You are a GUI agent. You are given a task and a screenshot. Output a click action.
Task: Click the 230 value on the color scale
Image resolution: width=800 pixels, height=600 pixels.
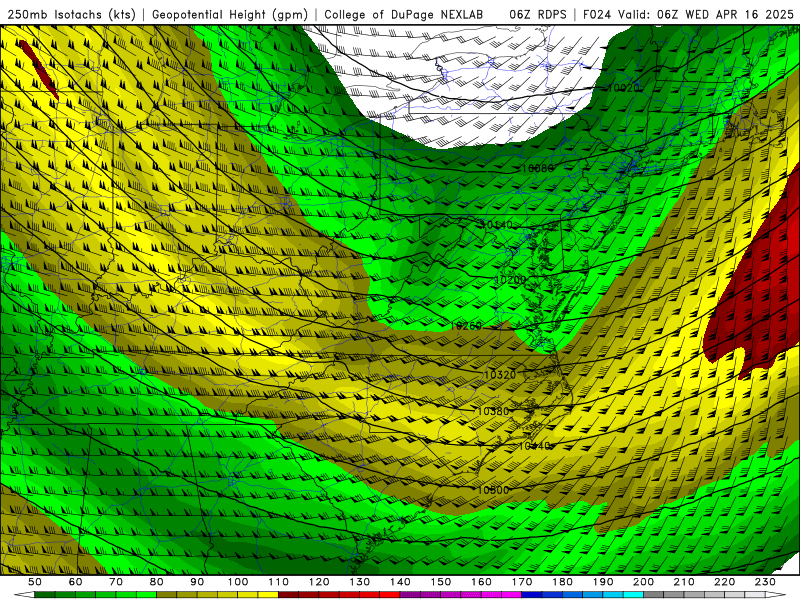pyautogui.click(x=765, y=582)
